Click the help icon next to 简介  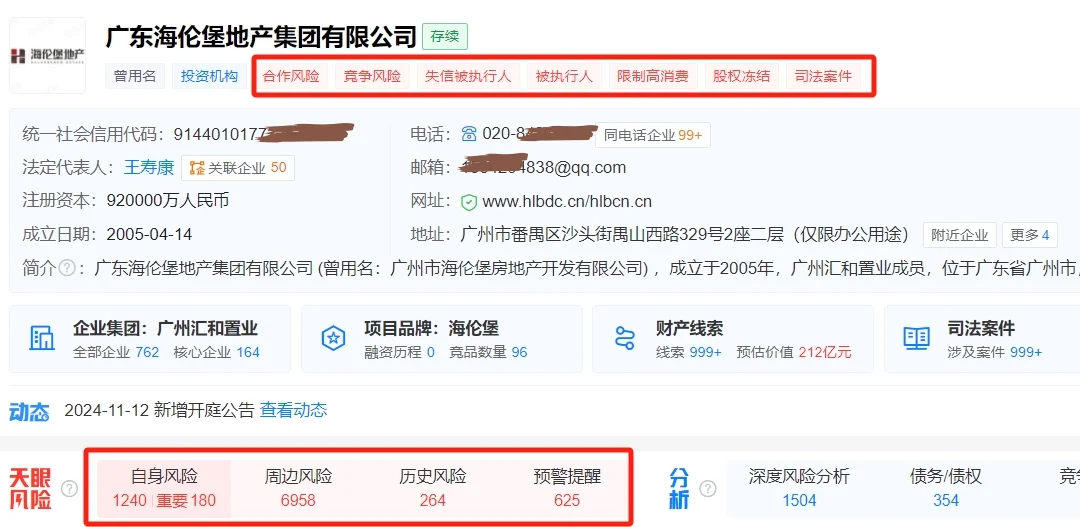tap(67, 267)
